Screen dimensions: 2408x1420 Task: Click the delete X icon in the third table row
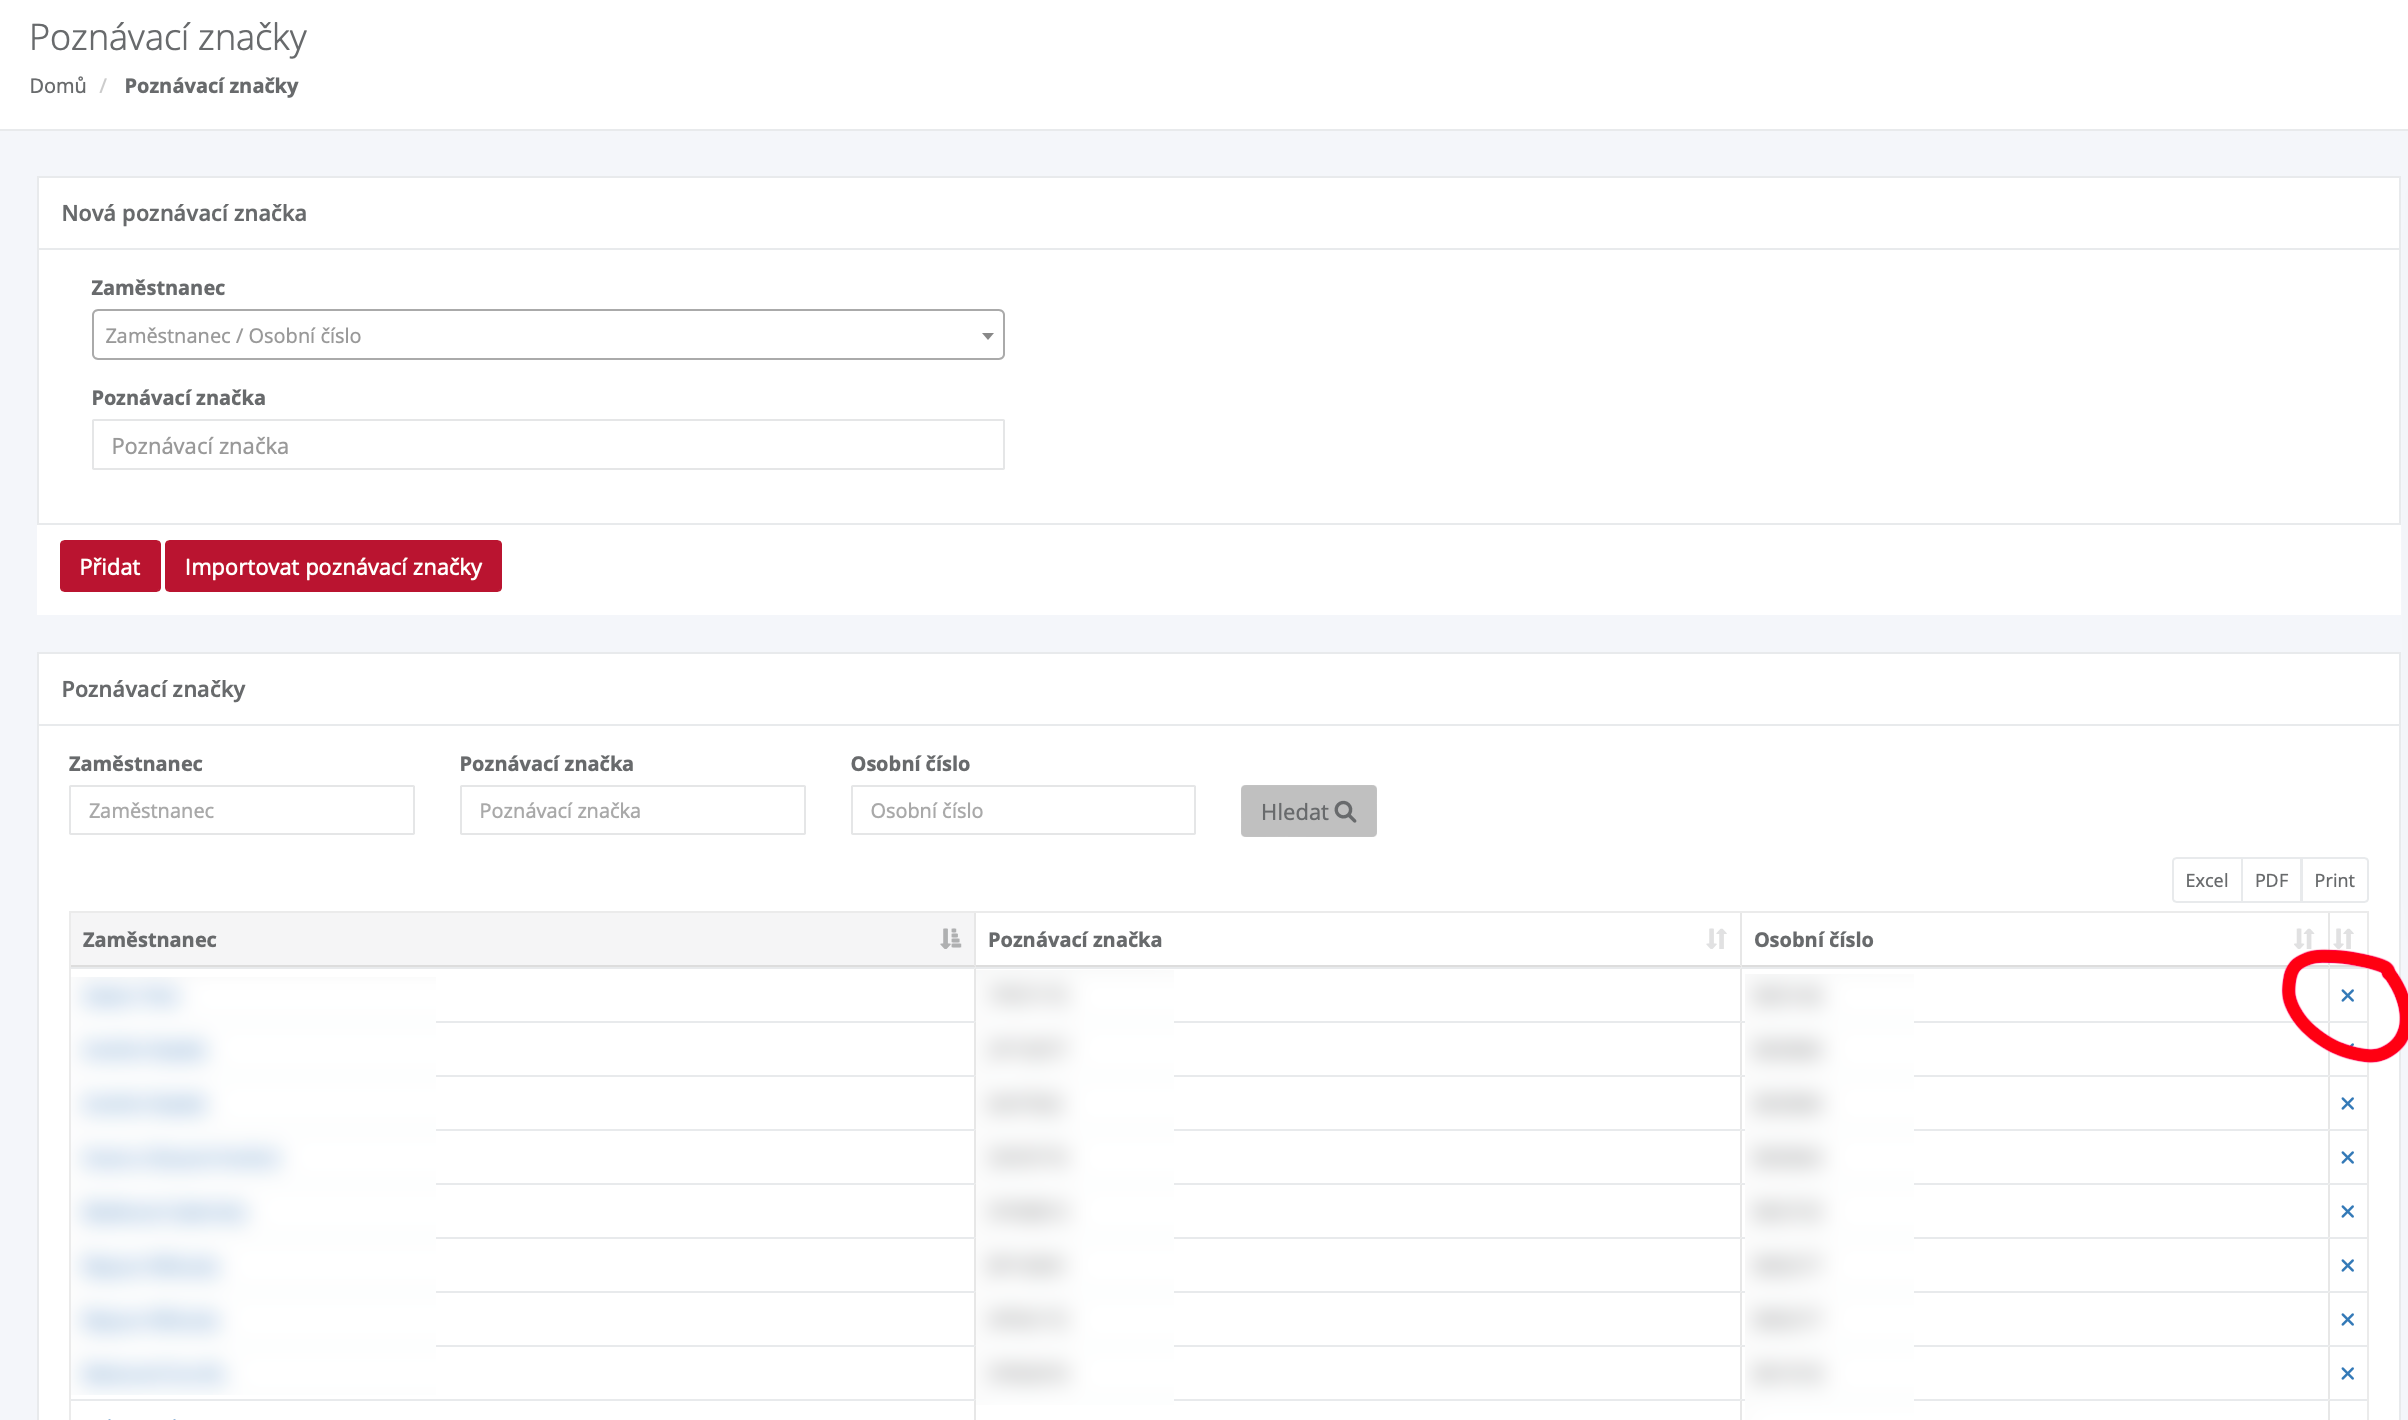[2347, 1103]
